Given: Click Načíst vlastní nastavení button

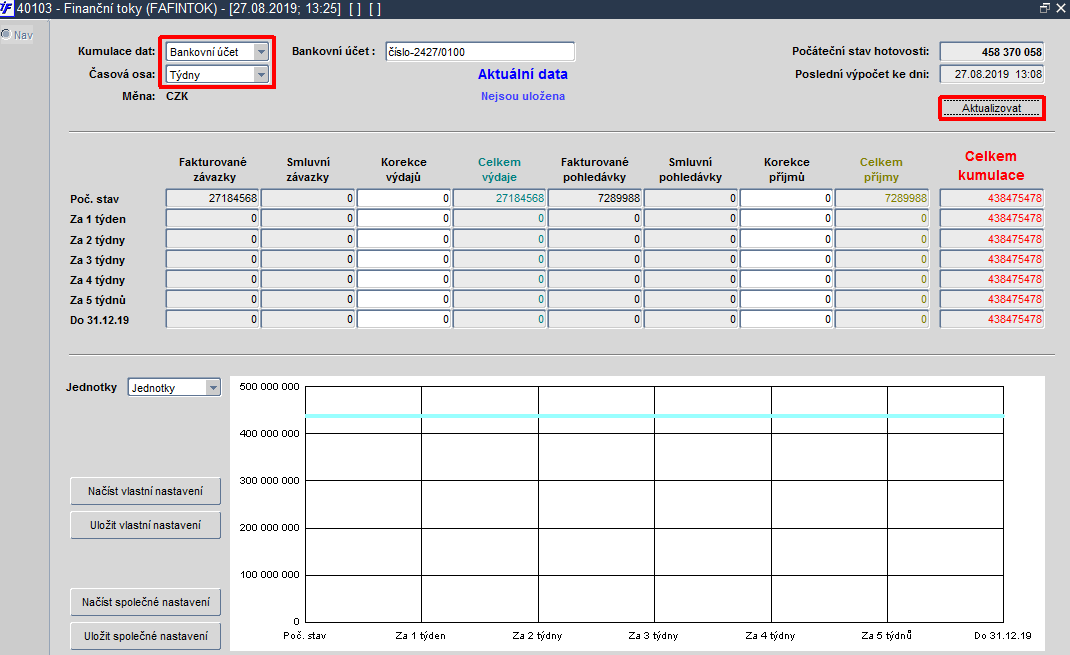Looking at the screenshot, I should point(145,491).
